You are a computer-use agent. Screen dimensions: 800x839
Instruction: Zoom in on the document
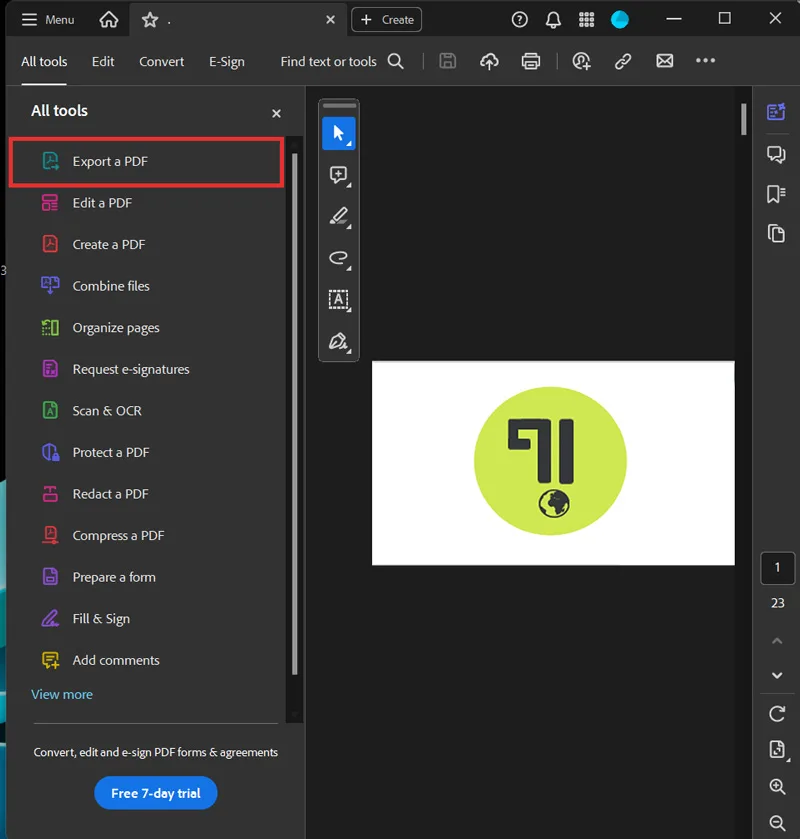click(777, 787)
